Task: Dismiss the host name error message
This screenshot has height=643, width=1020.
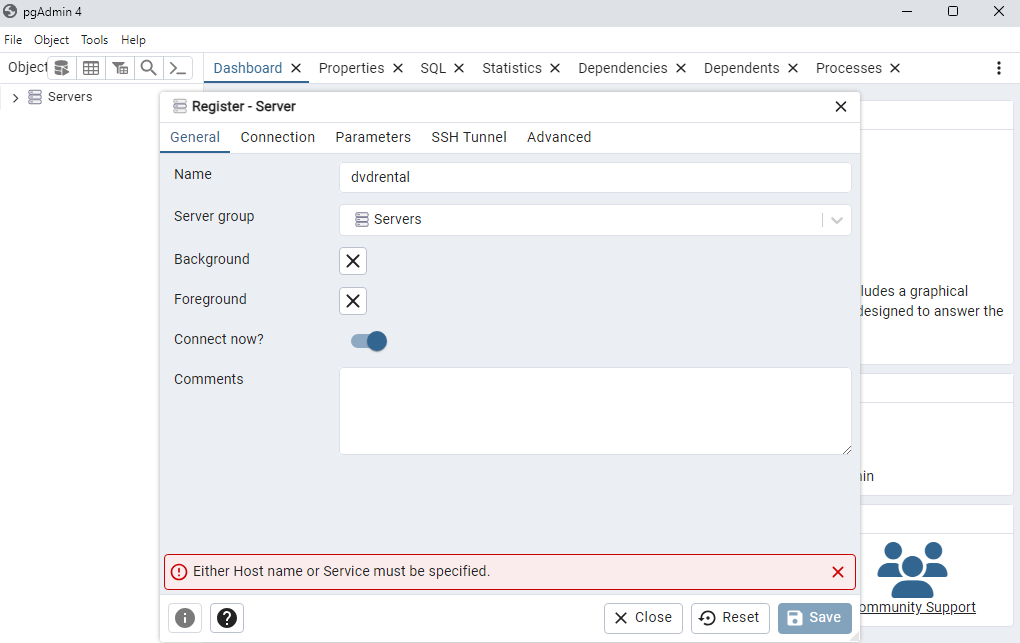Action: [x=838, y=572]
